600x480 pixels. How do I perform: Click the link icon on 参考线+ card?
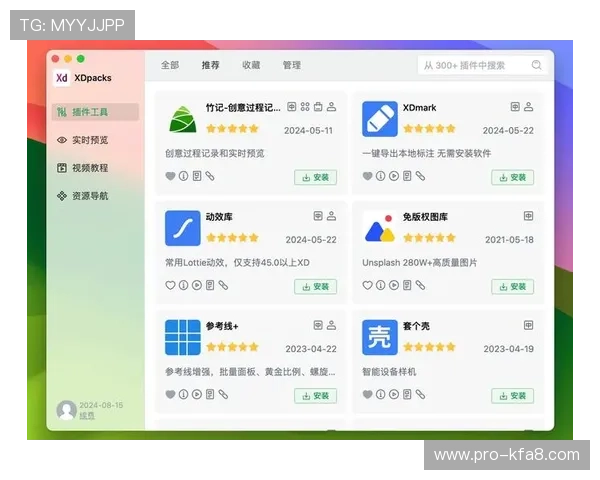tap(223, 394)
